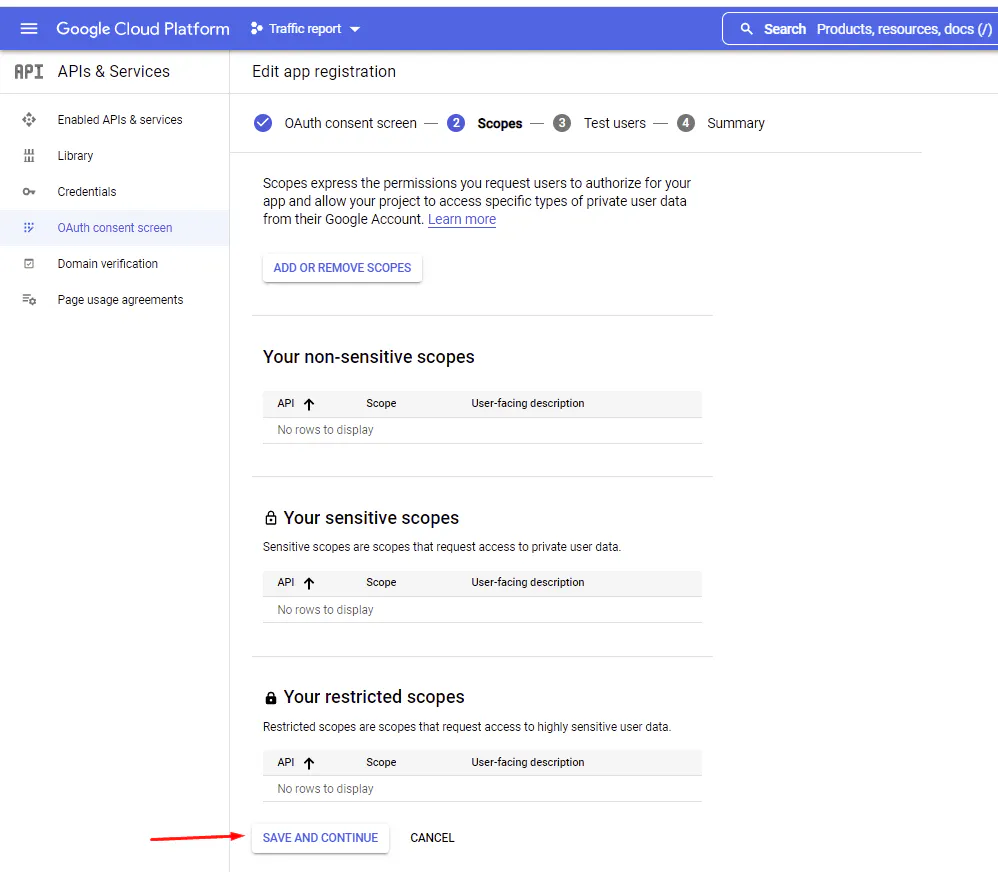
Task: Open the Traffic report project dropdown
Action: click(306, 29)
